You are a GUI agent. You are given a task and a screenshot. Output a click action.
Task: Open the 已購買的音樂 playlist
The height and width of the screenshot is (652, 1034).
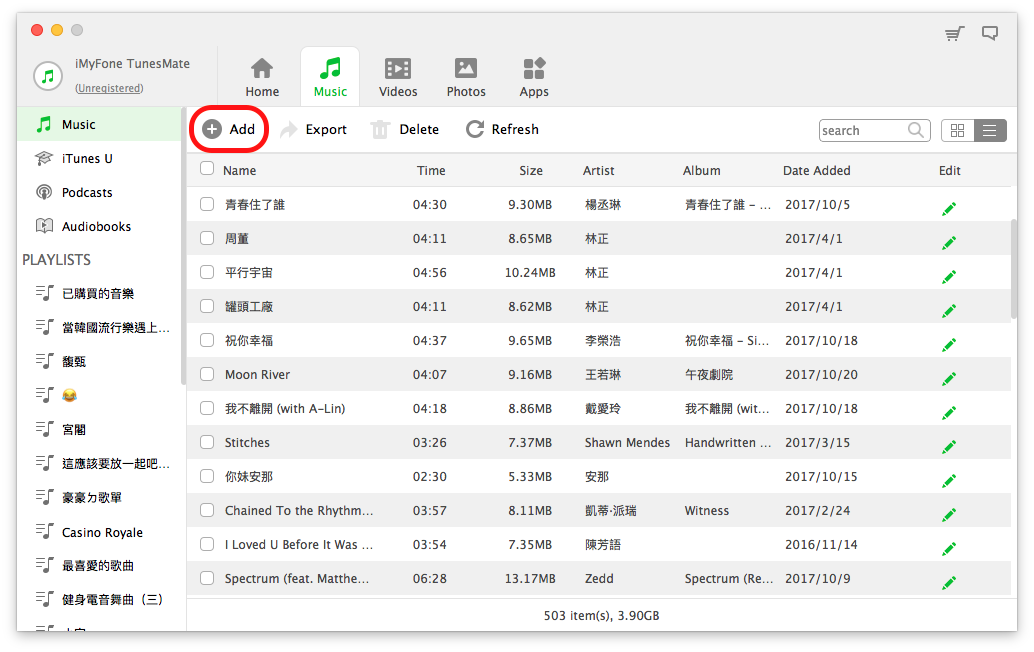click(99, 293)
